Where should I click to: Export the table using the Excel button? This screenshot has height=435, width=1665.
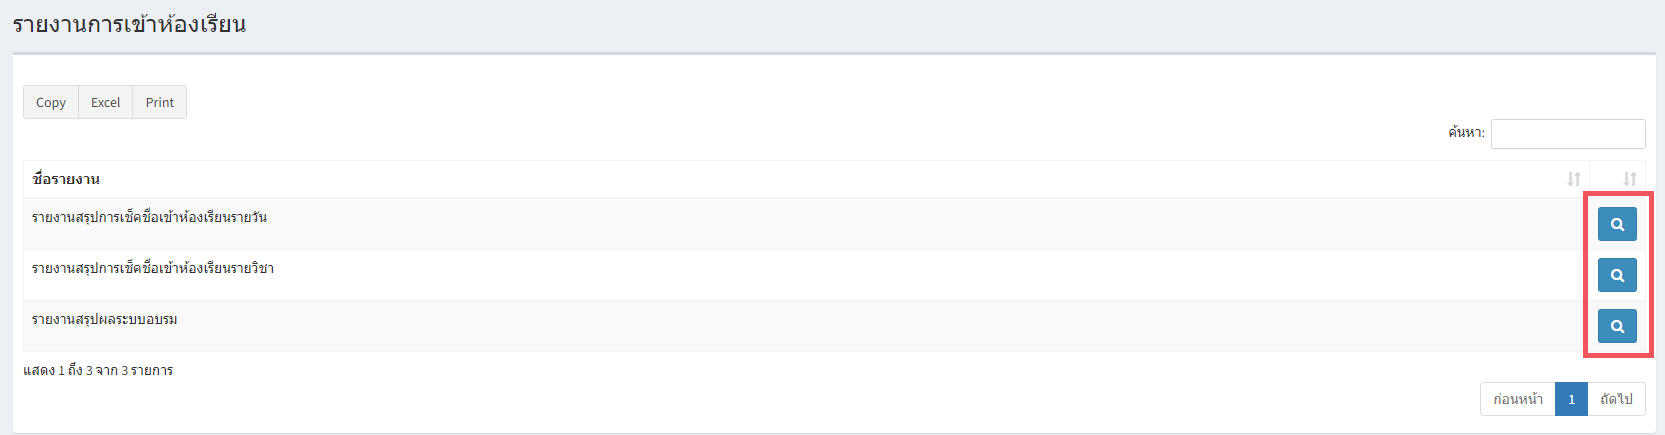(105, 102)
